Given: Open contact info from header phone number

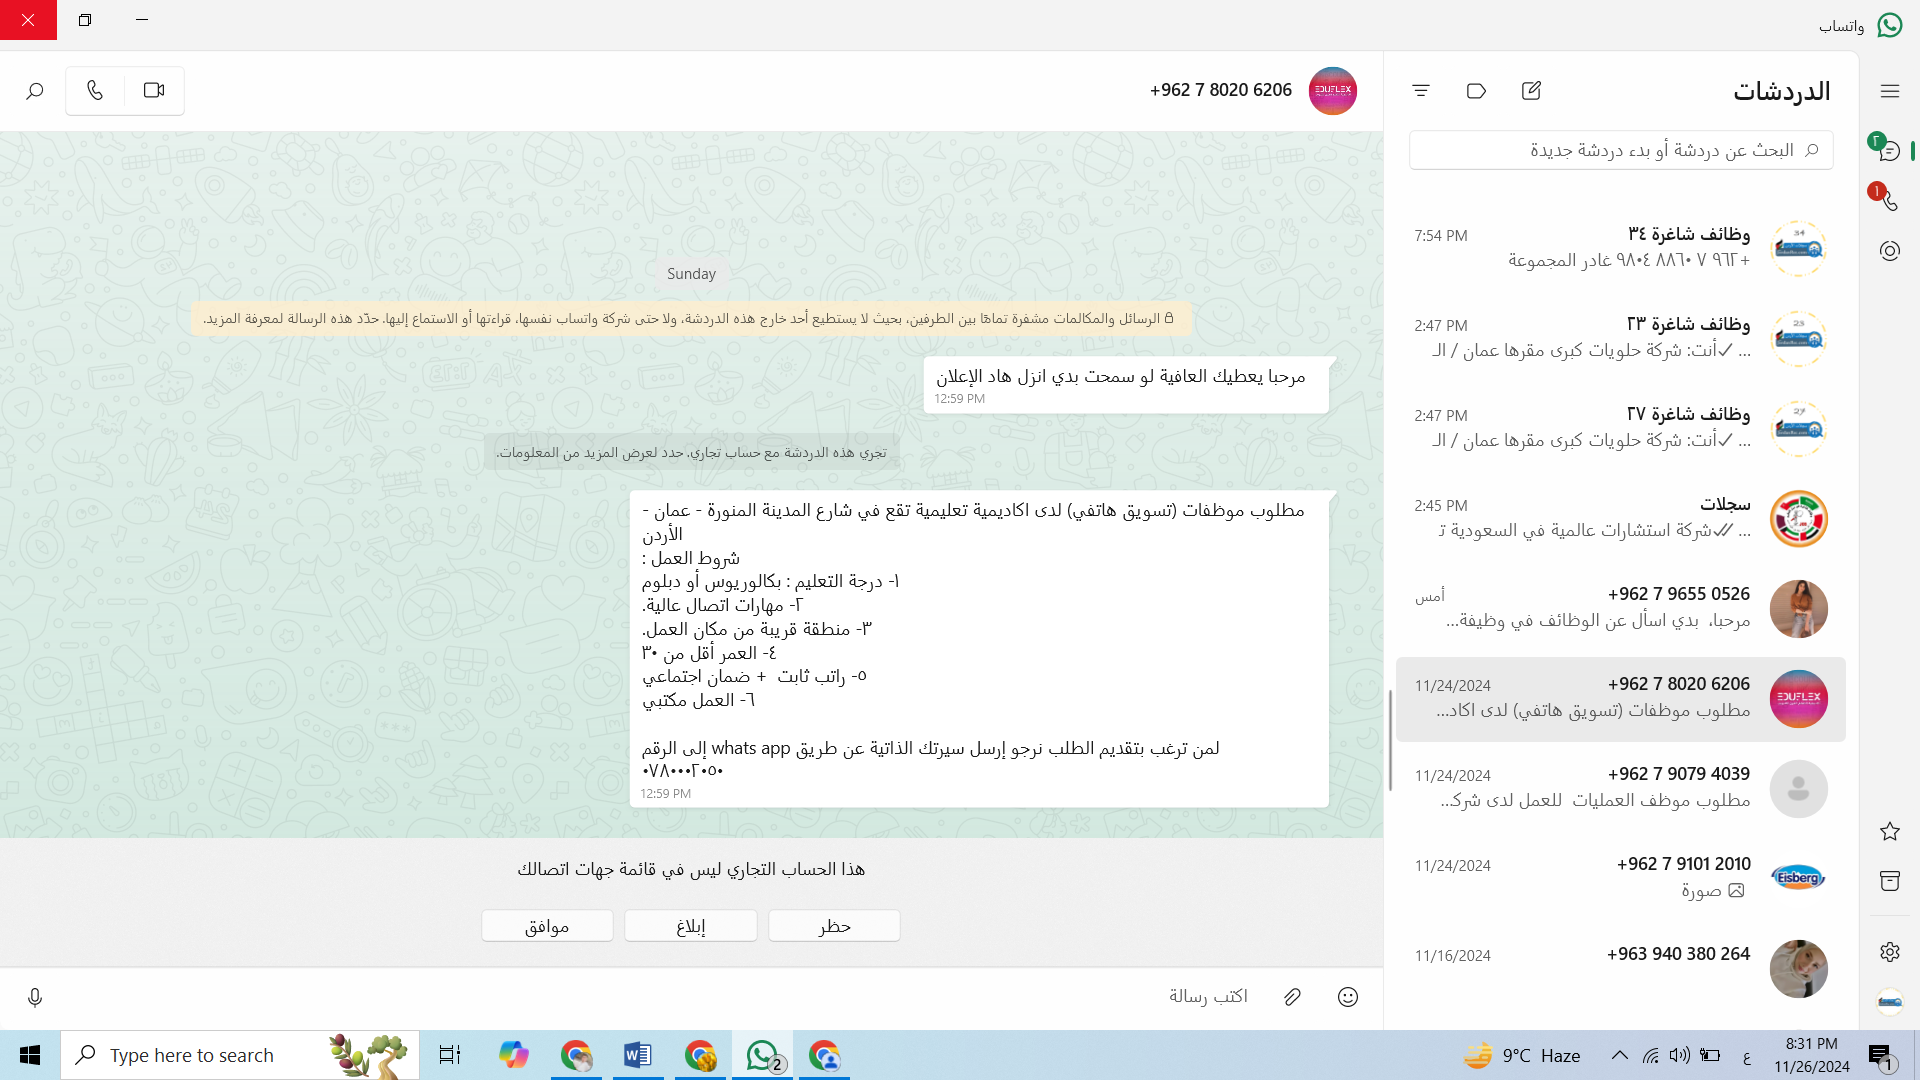Looking at the screenshot, I should (1221, 90).
